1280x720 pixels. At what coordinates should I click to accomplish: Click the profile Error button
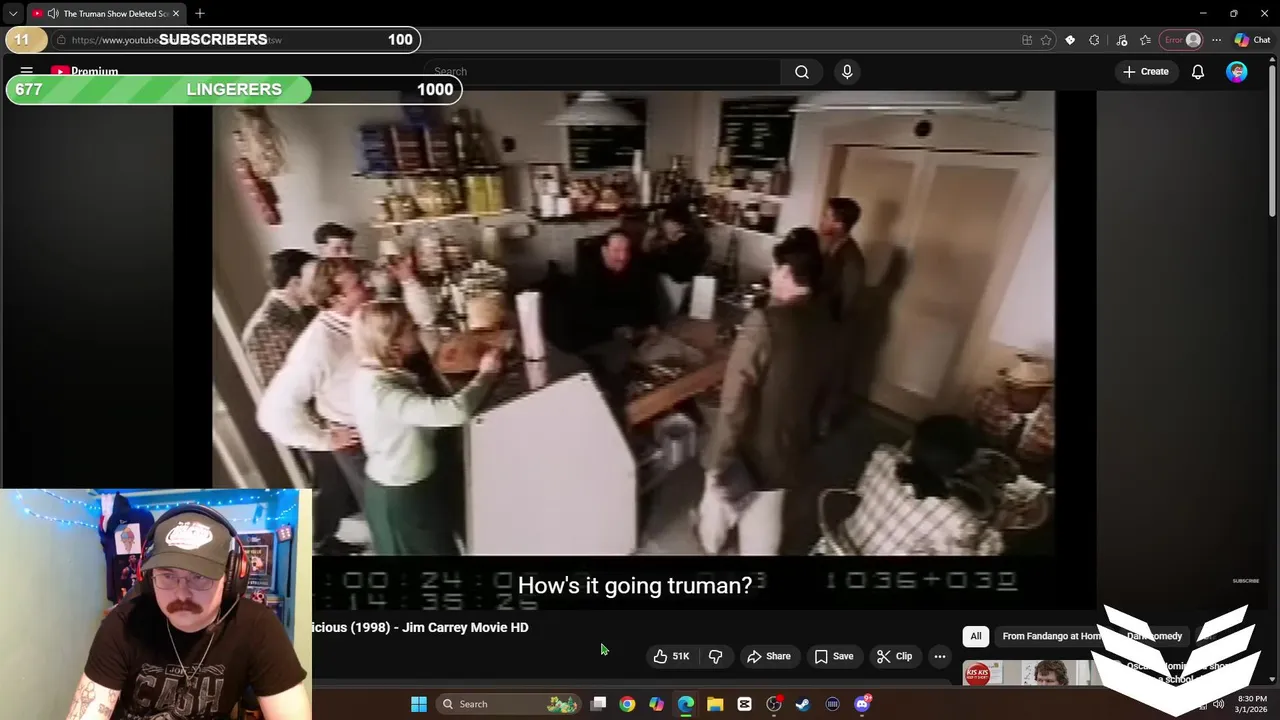[x=1182, y=40]
